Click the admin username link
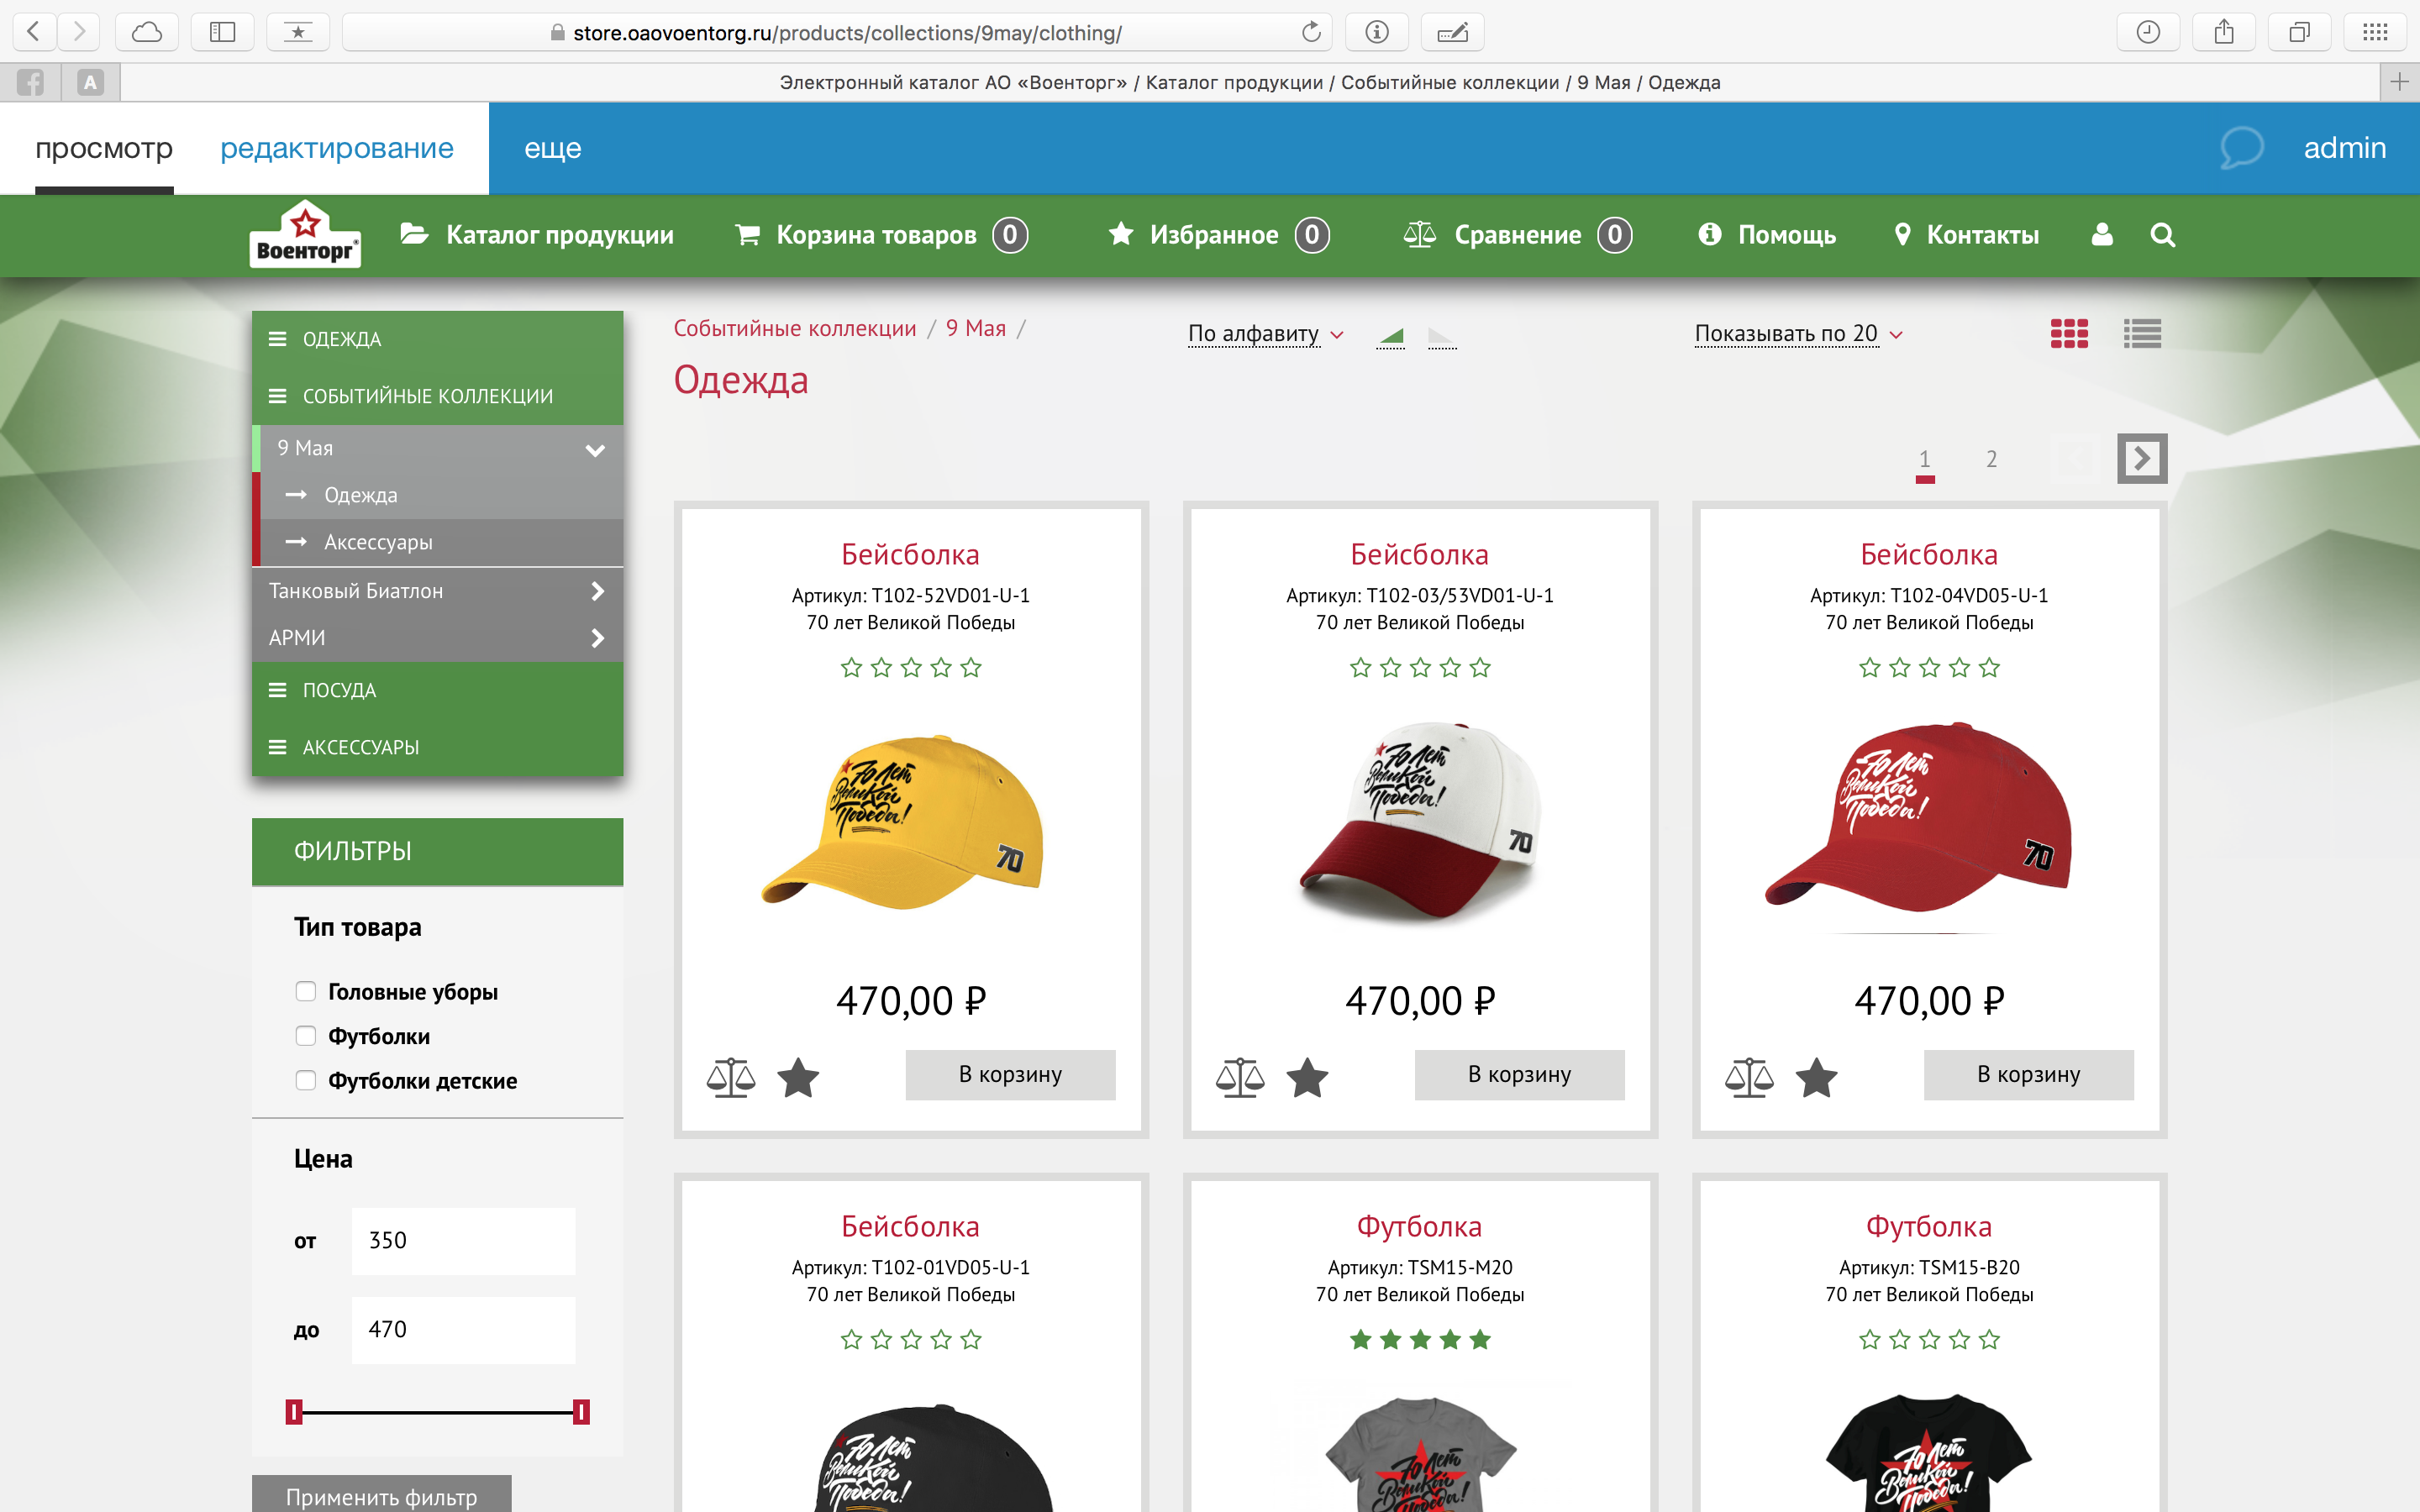This screenshot has width=2420, height=1512. [2344, 148]
